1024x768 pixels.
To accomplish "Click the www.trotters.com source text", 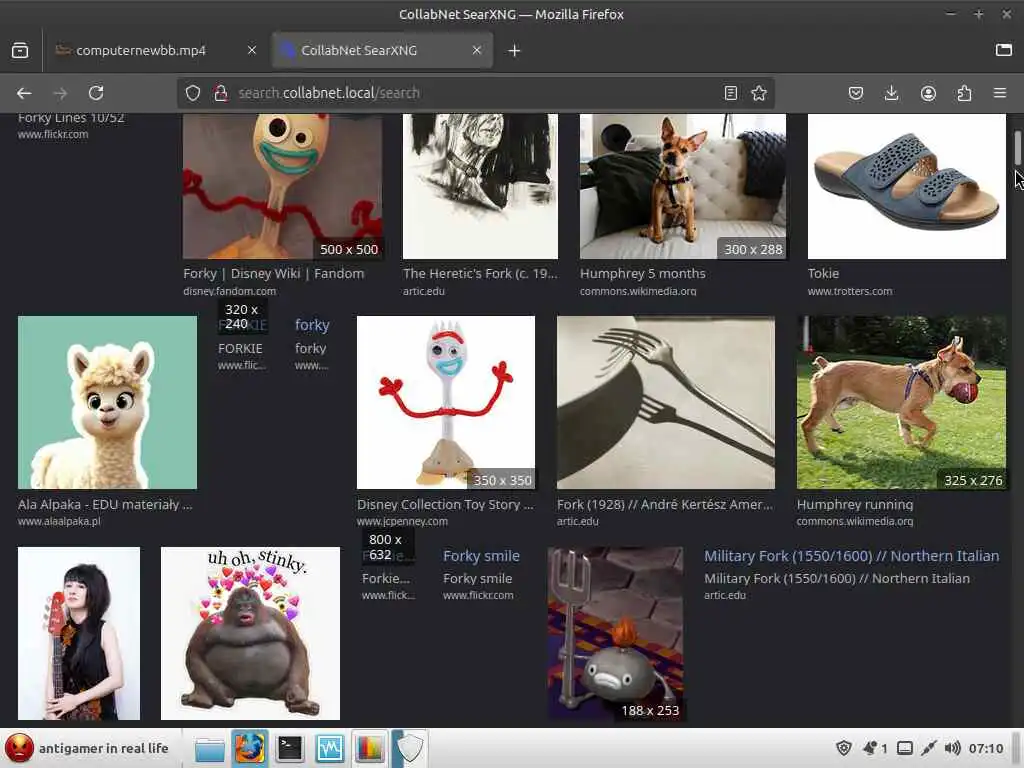I will (x=850, y=291).
